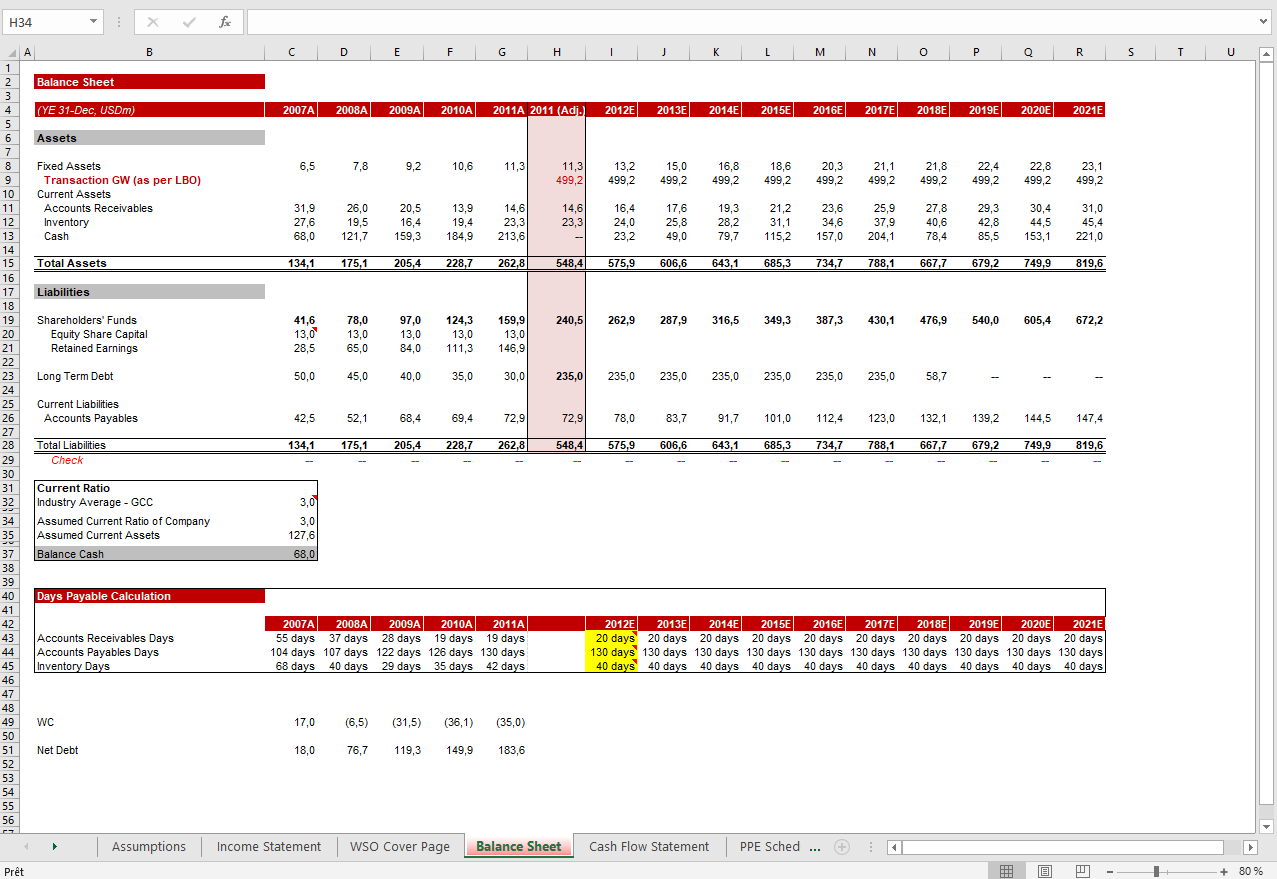Viewport: 1277px width, 879px height.
Task: Open the WSO Cover Page tab
Action: [x=400, y=847]
